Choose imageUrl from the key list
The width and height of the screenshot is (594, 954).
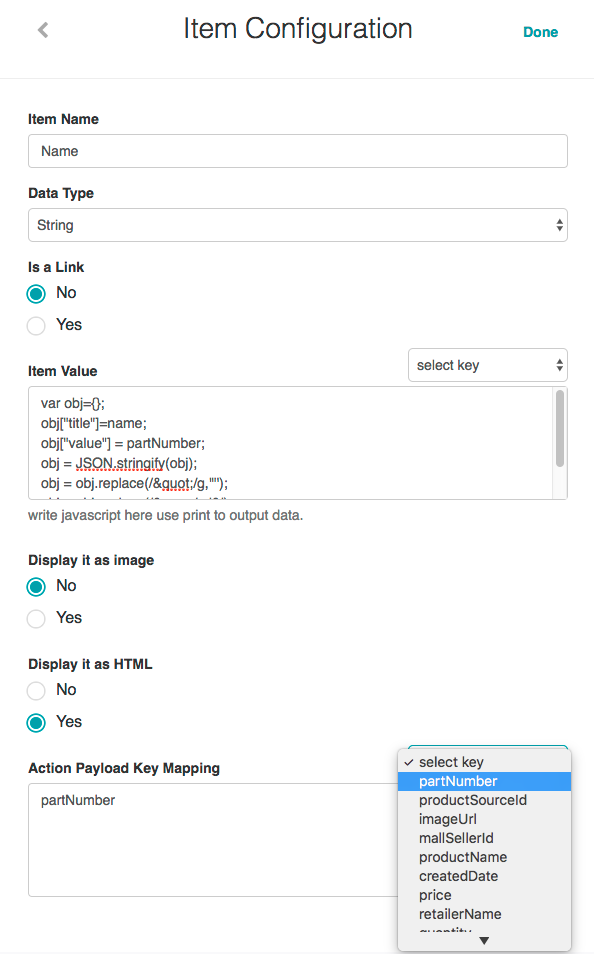[484, 819]
